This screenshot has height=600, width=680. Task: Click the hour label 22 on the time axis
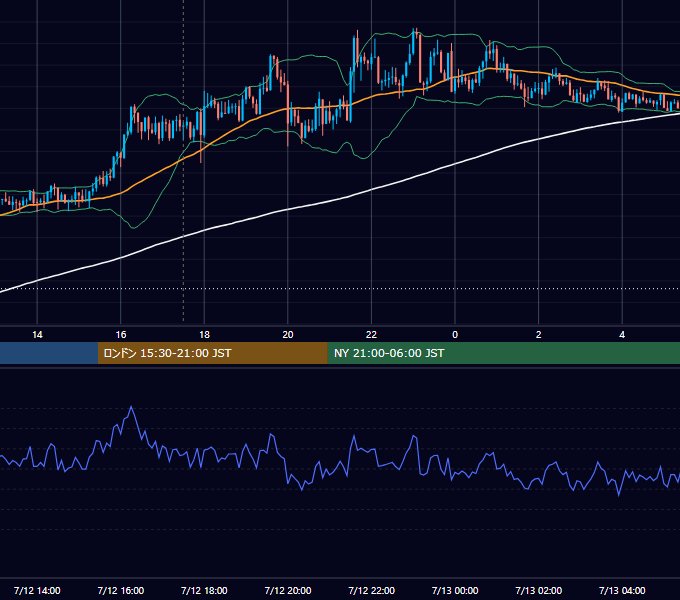coord(371,335)
